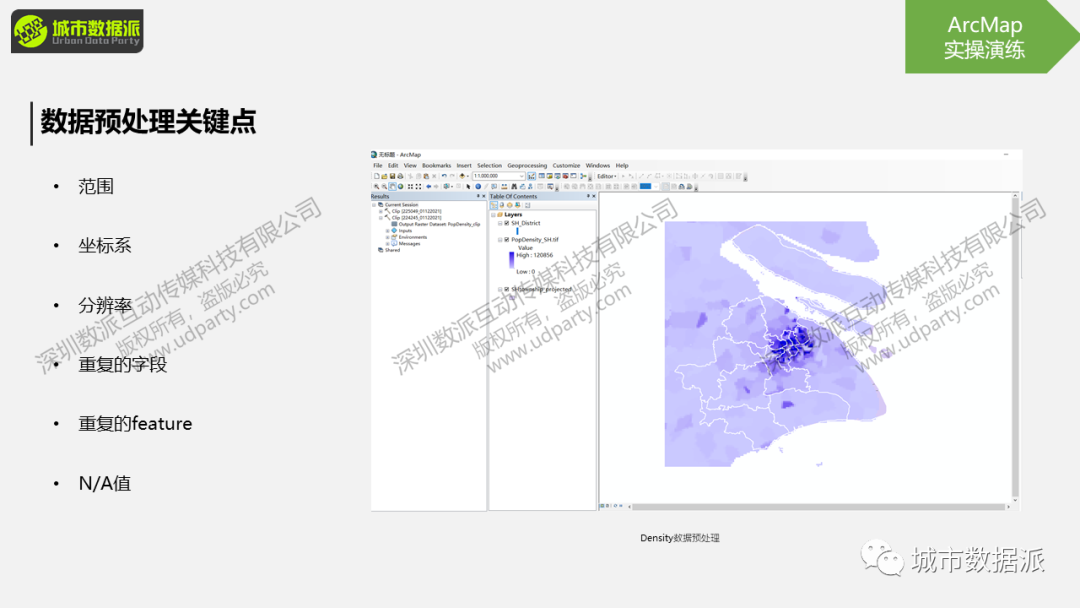Open the Help menu
Screen dimensions: 1080x608
click(x=622, y=165)
